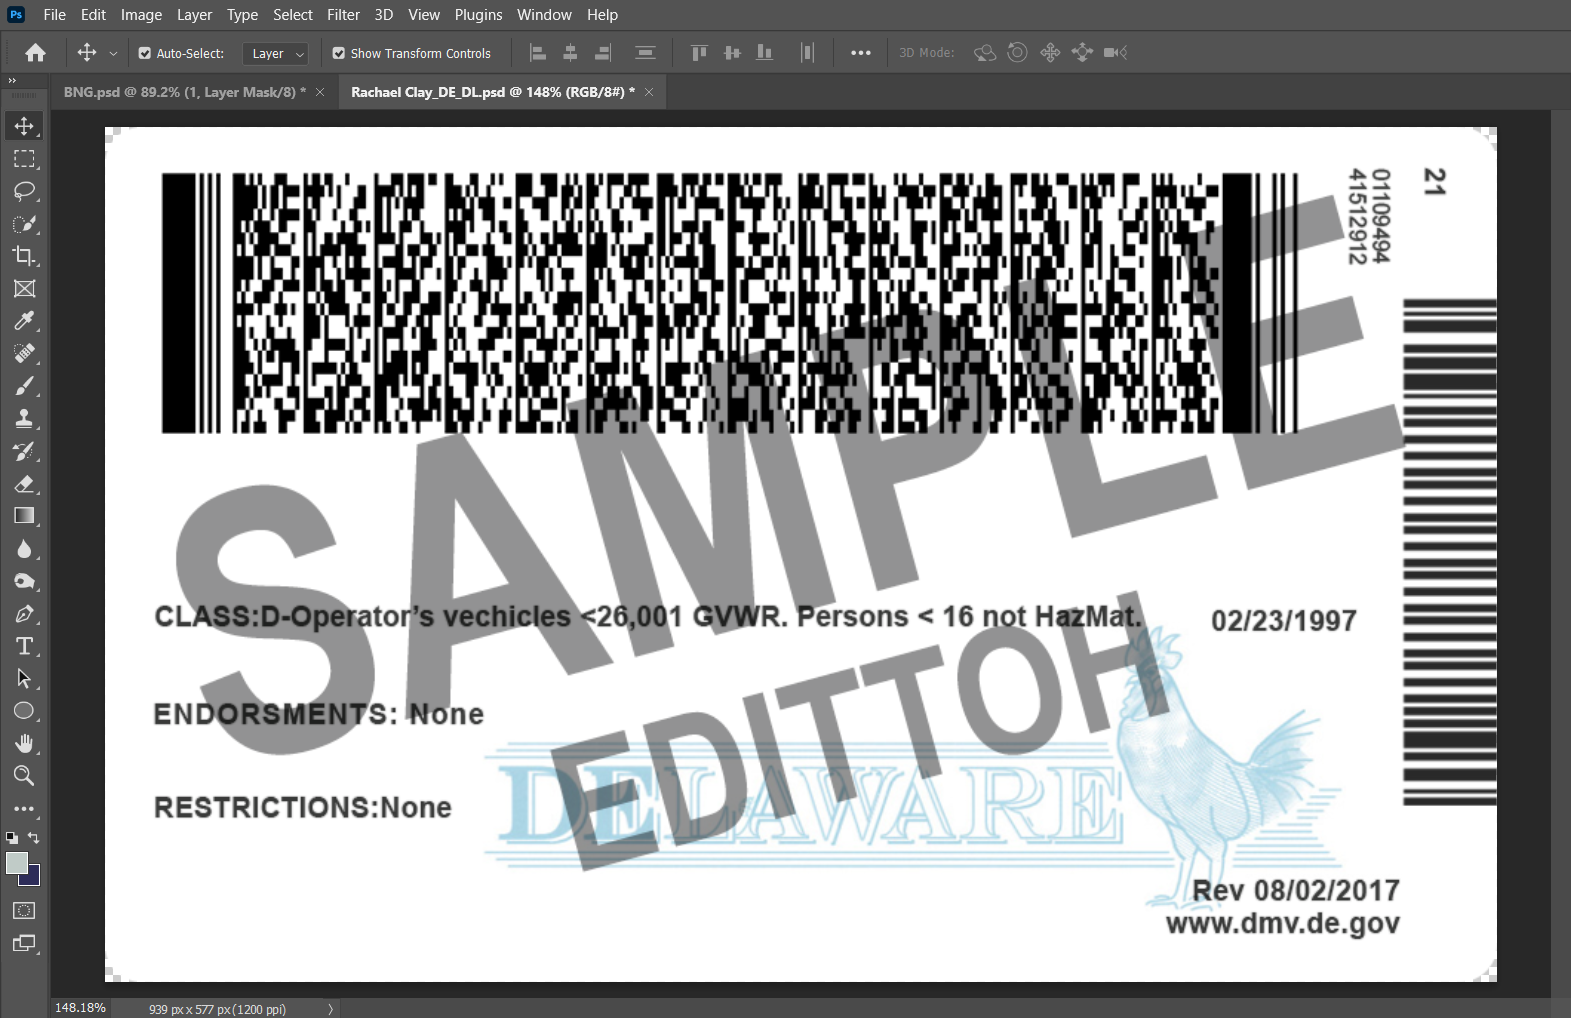Close the Rachael Clay_DE_DL.psd tab

click(x=649, y=92)
